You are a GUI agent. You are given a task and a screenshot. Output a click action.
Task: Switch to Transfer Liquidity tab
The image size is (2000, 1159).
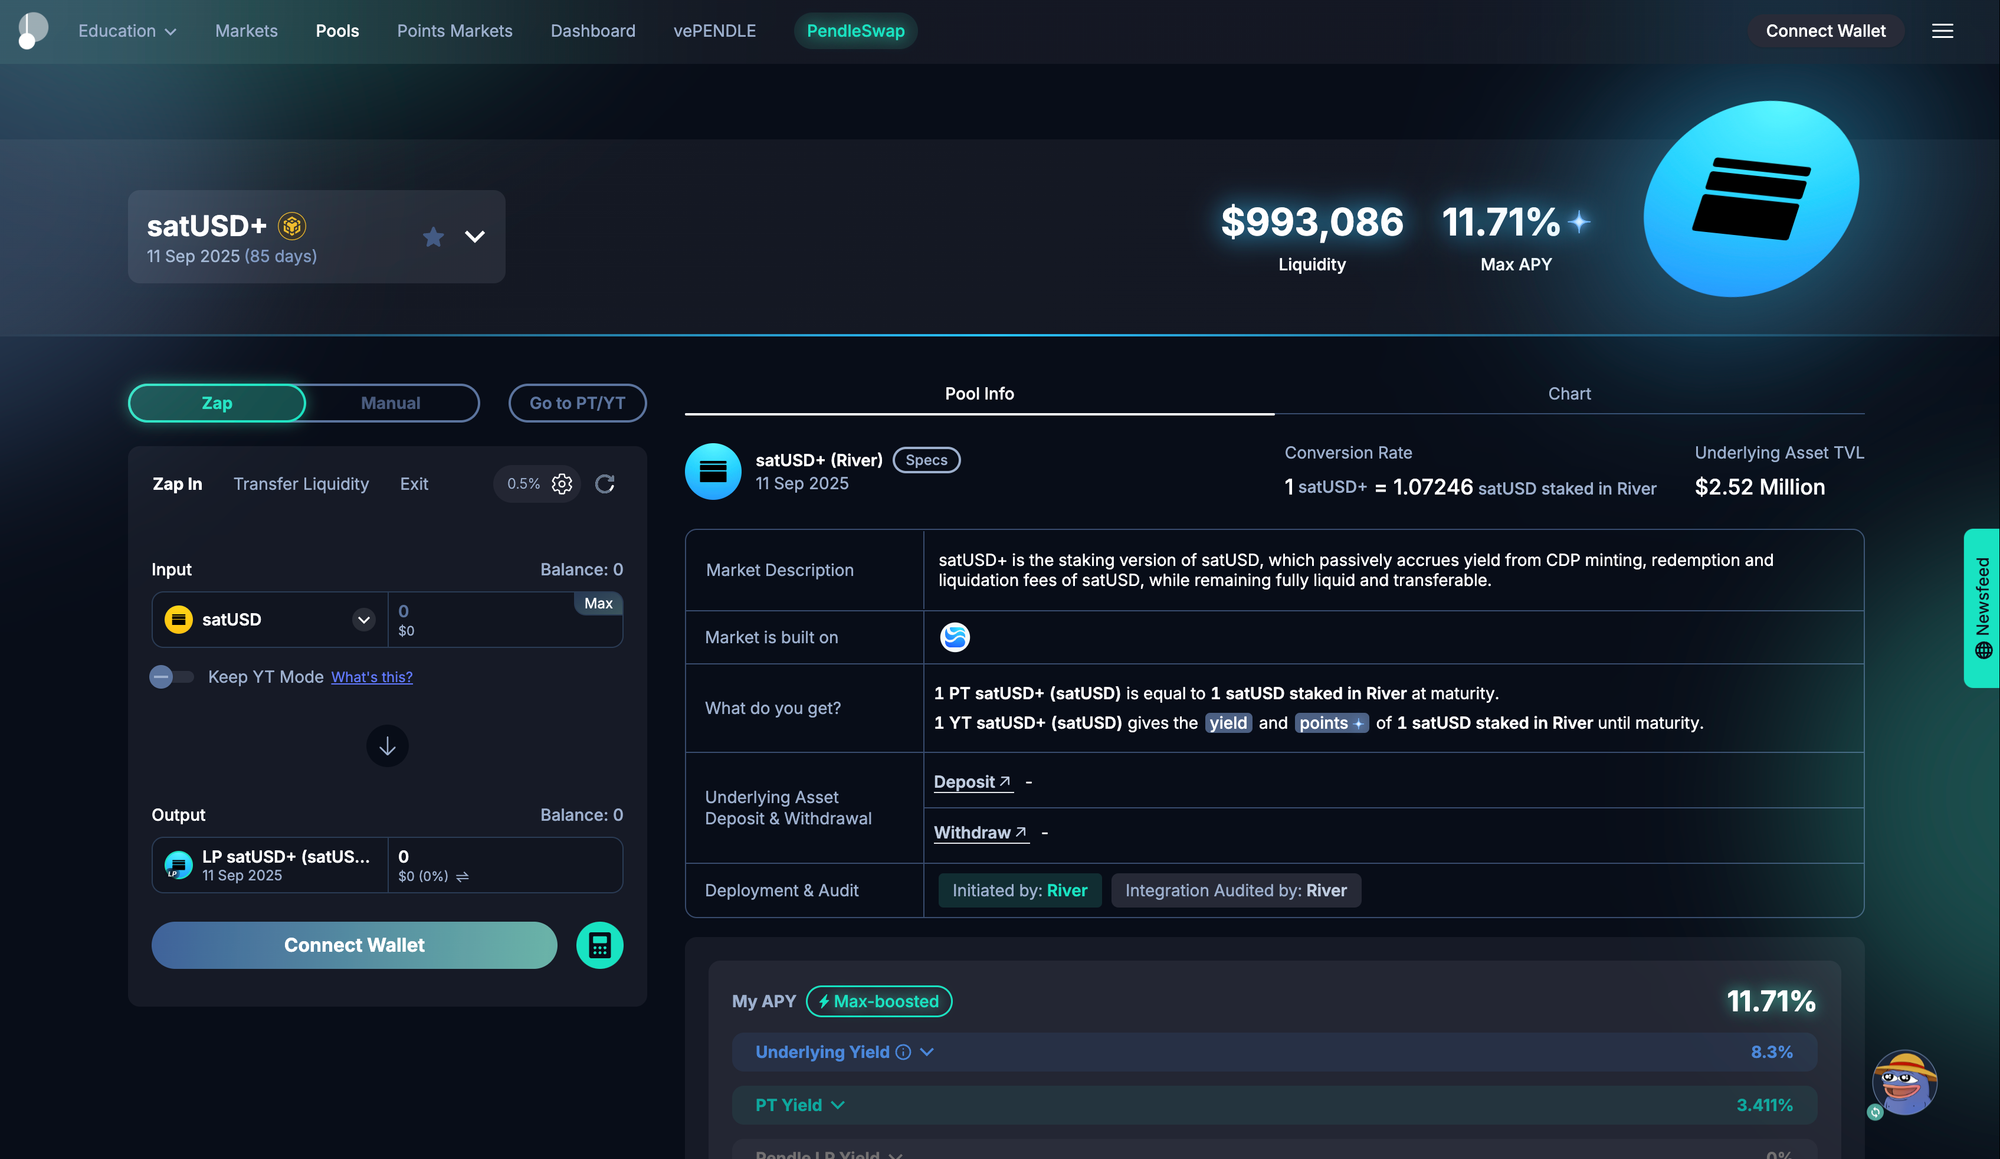[x=301, y=484]
